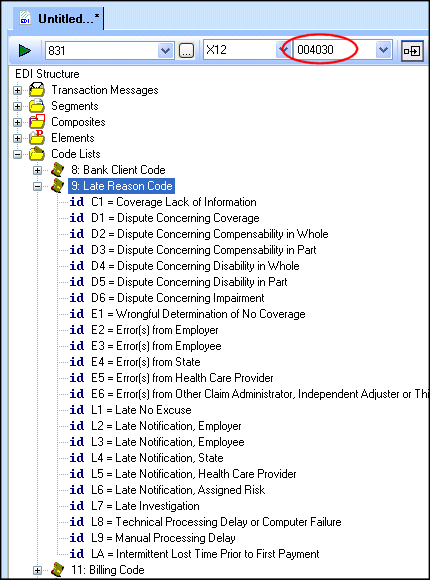
Task: Open the 004030 version dropdown arrow
Action: coord(383,50)
